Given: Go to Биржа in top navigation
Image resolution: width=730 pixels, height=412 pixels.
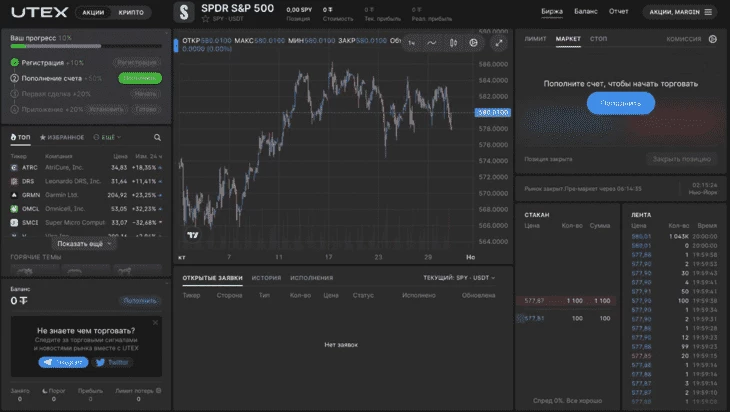Looking at the screenshot, I should (x=552, y=12).
